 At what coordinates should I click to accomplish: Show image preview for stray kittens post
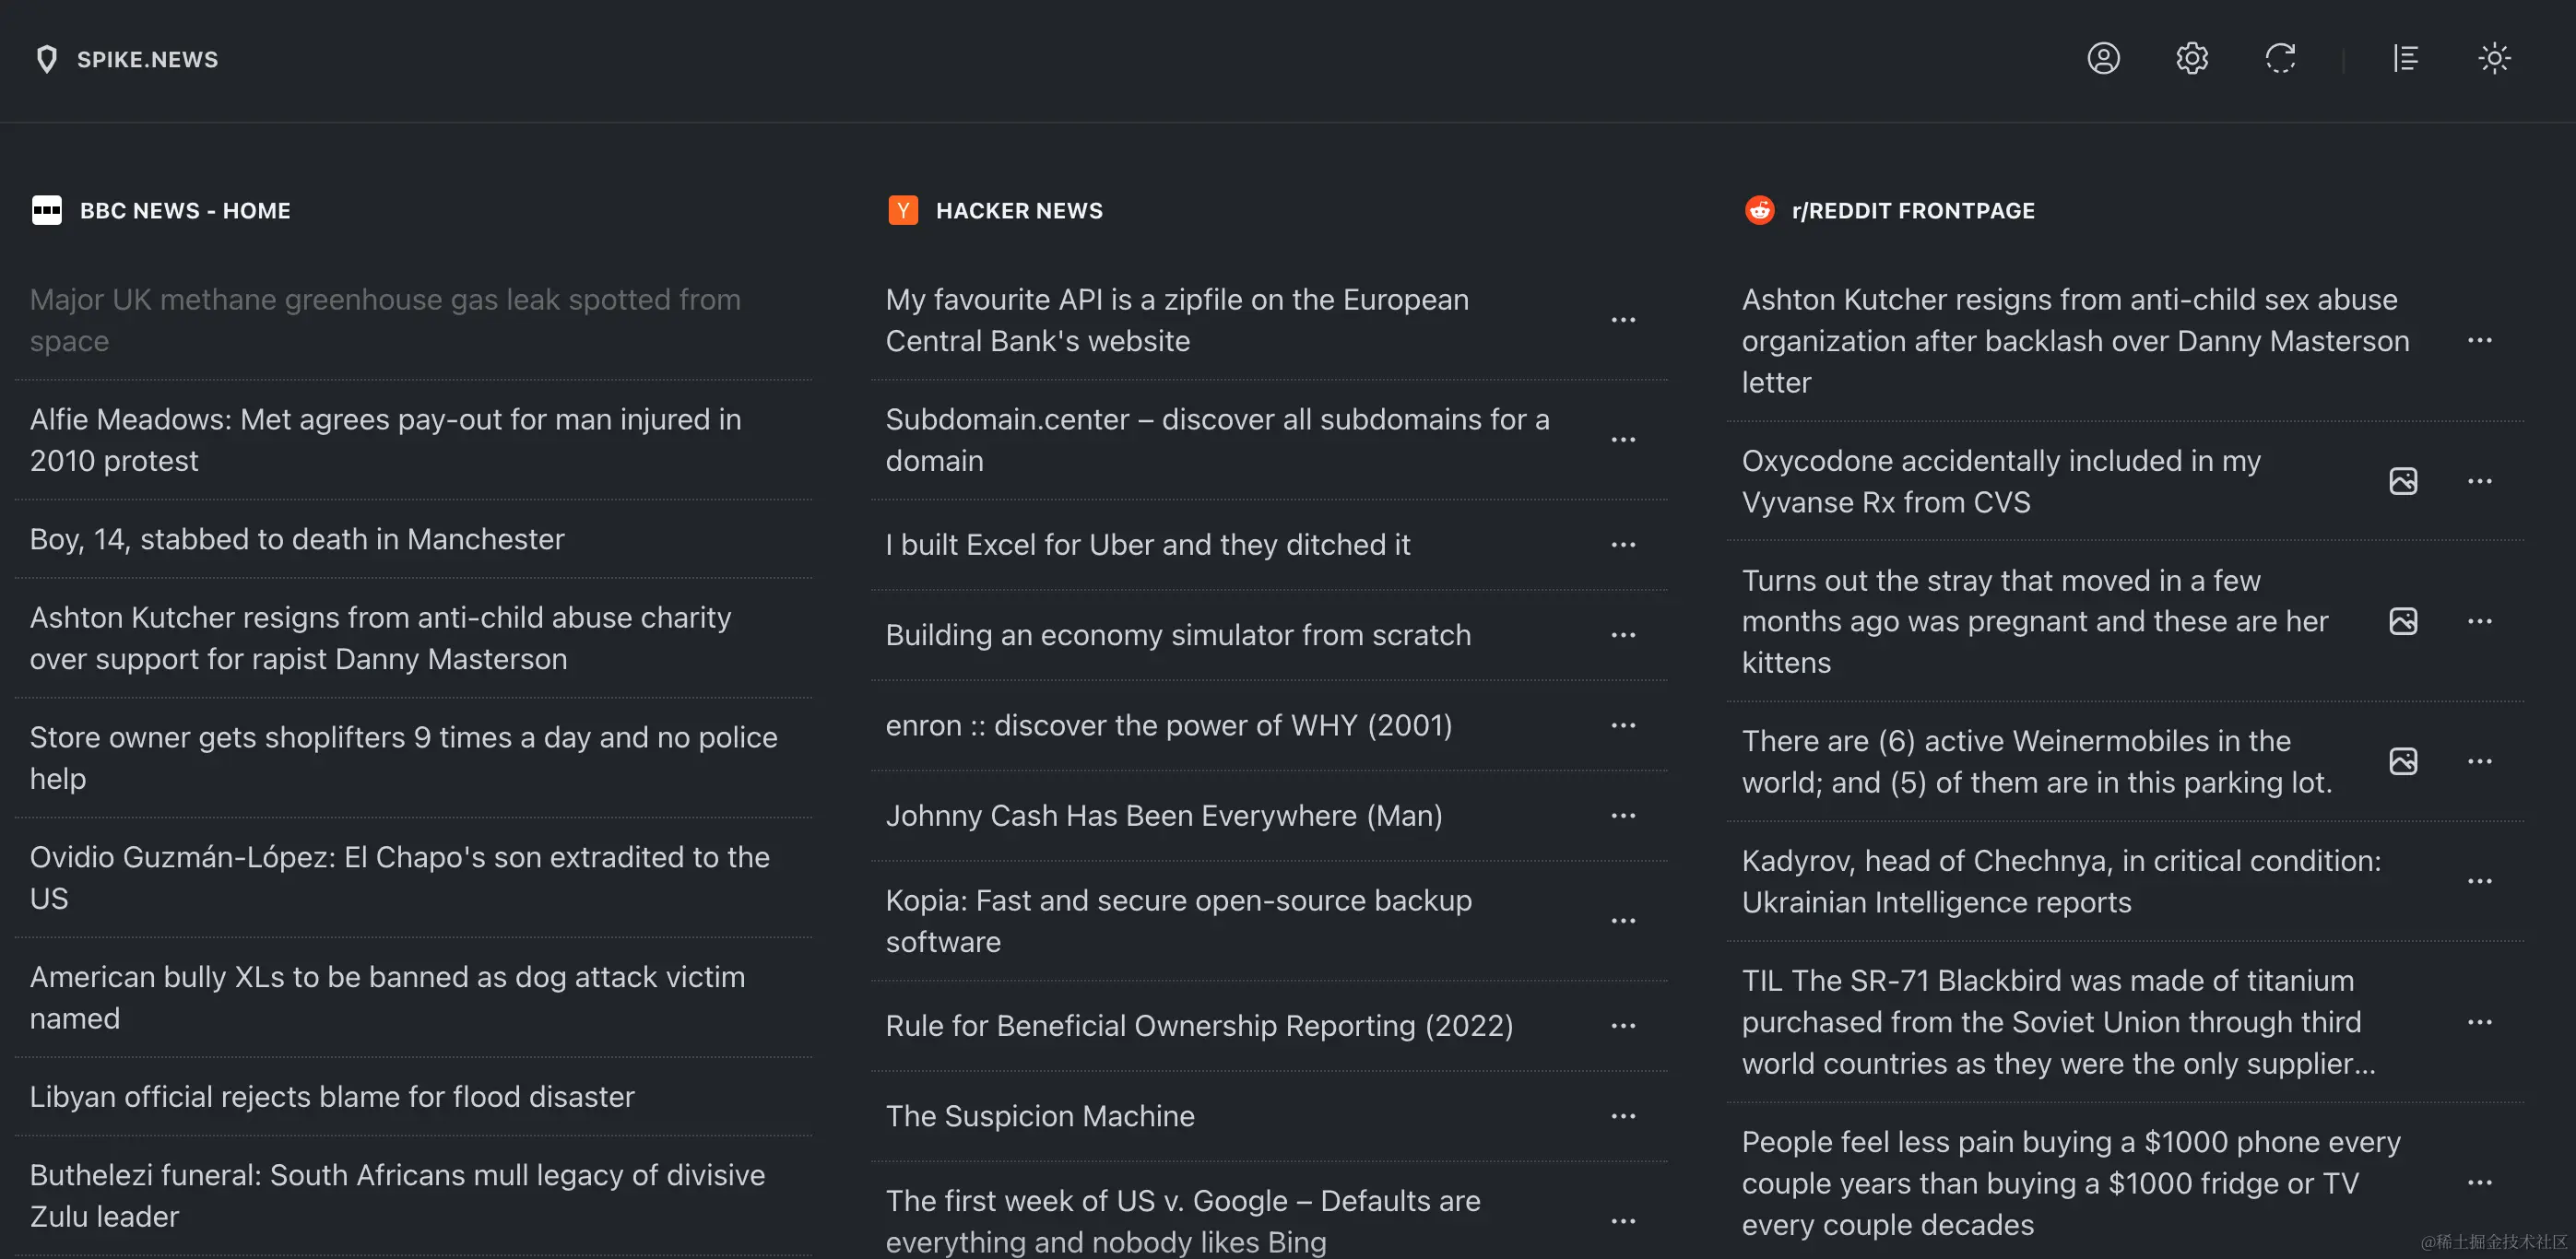click(x=2403, y=621)
